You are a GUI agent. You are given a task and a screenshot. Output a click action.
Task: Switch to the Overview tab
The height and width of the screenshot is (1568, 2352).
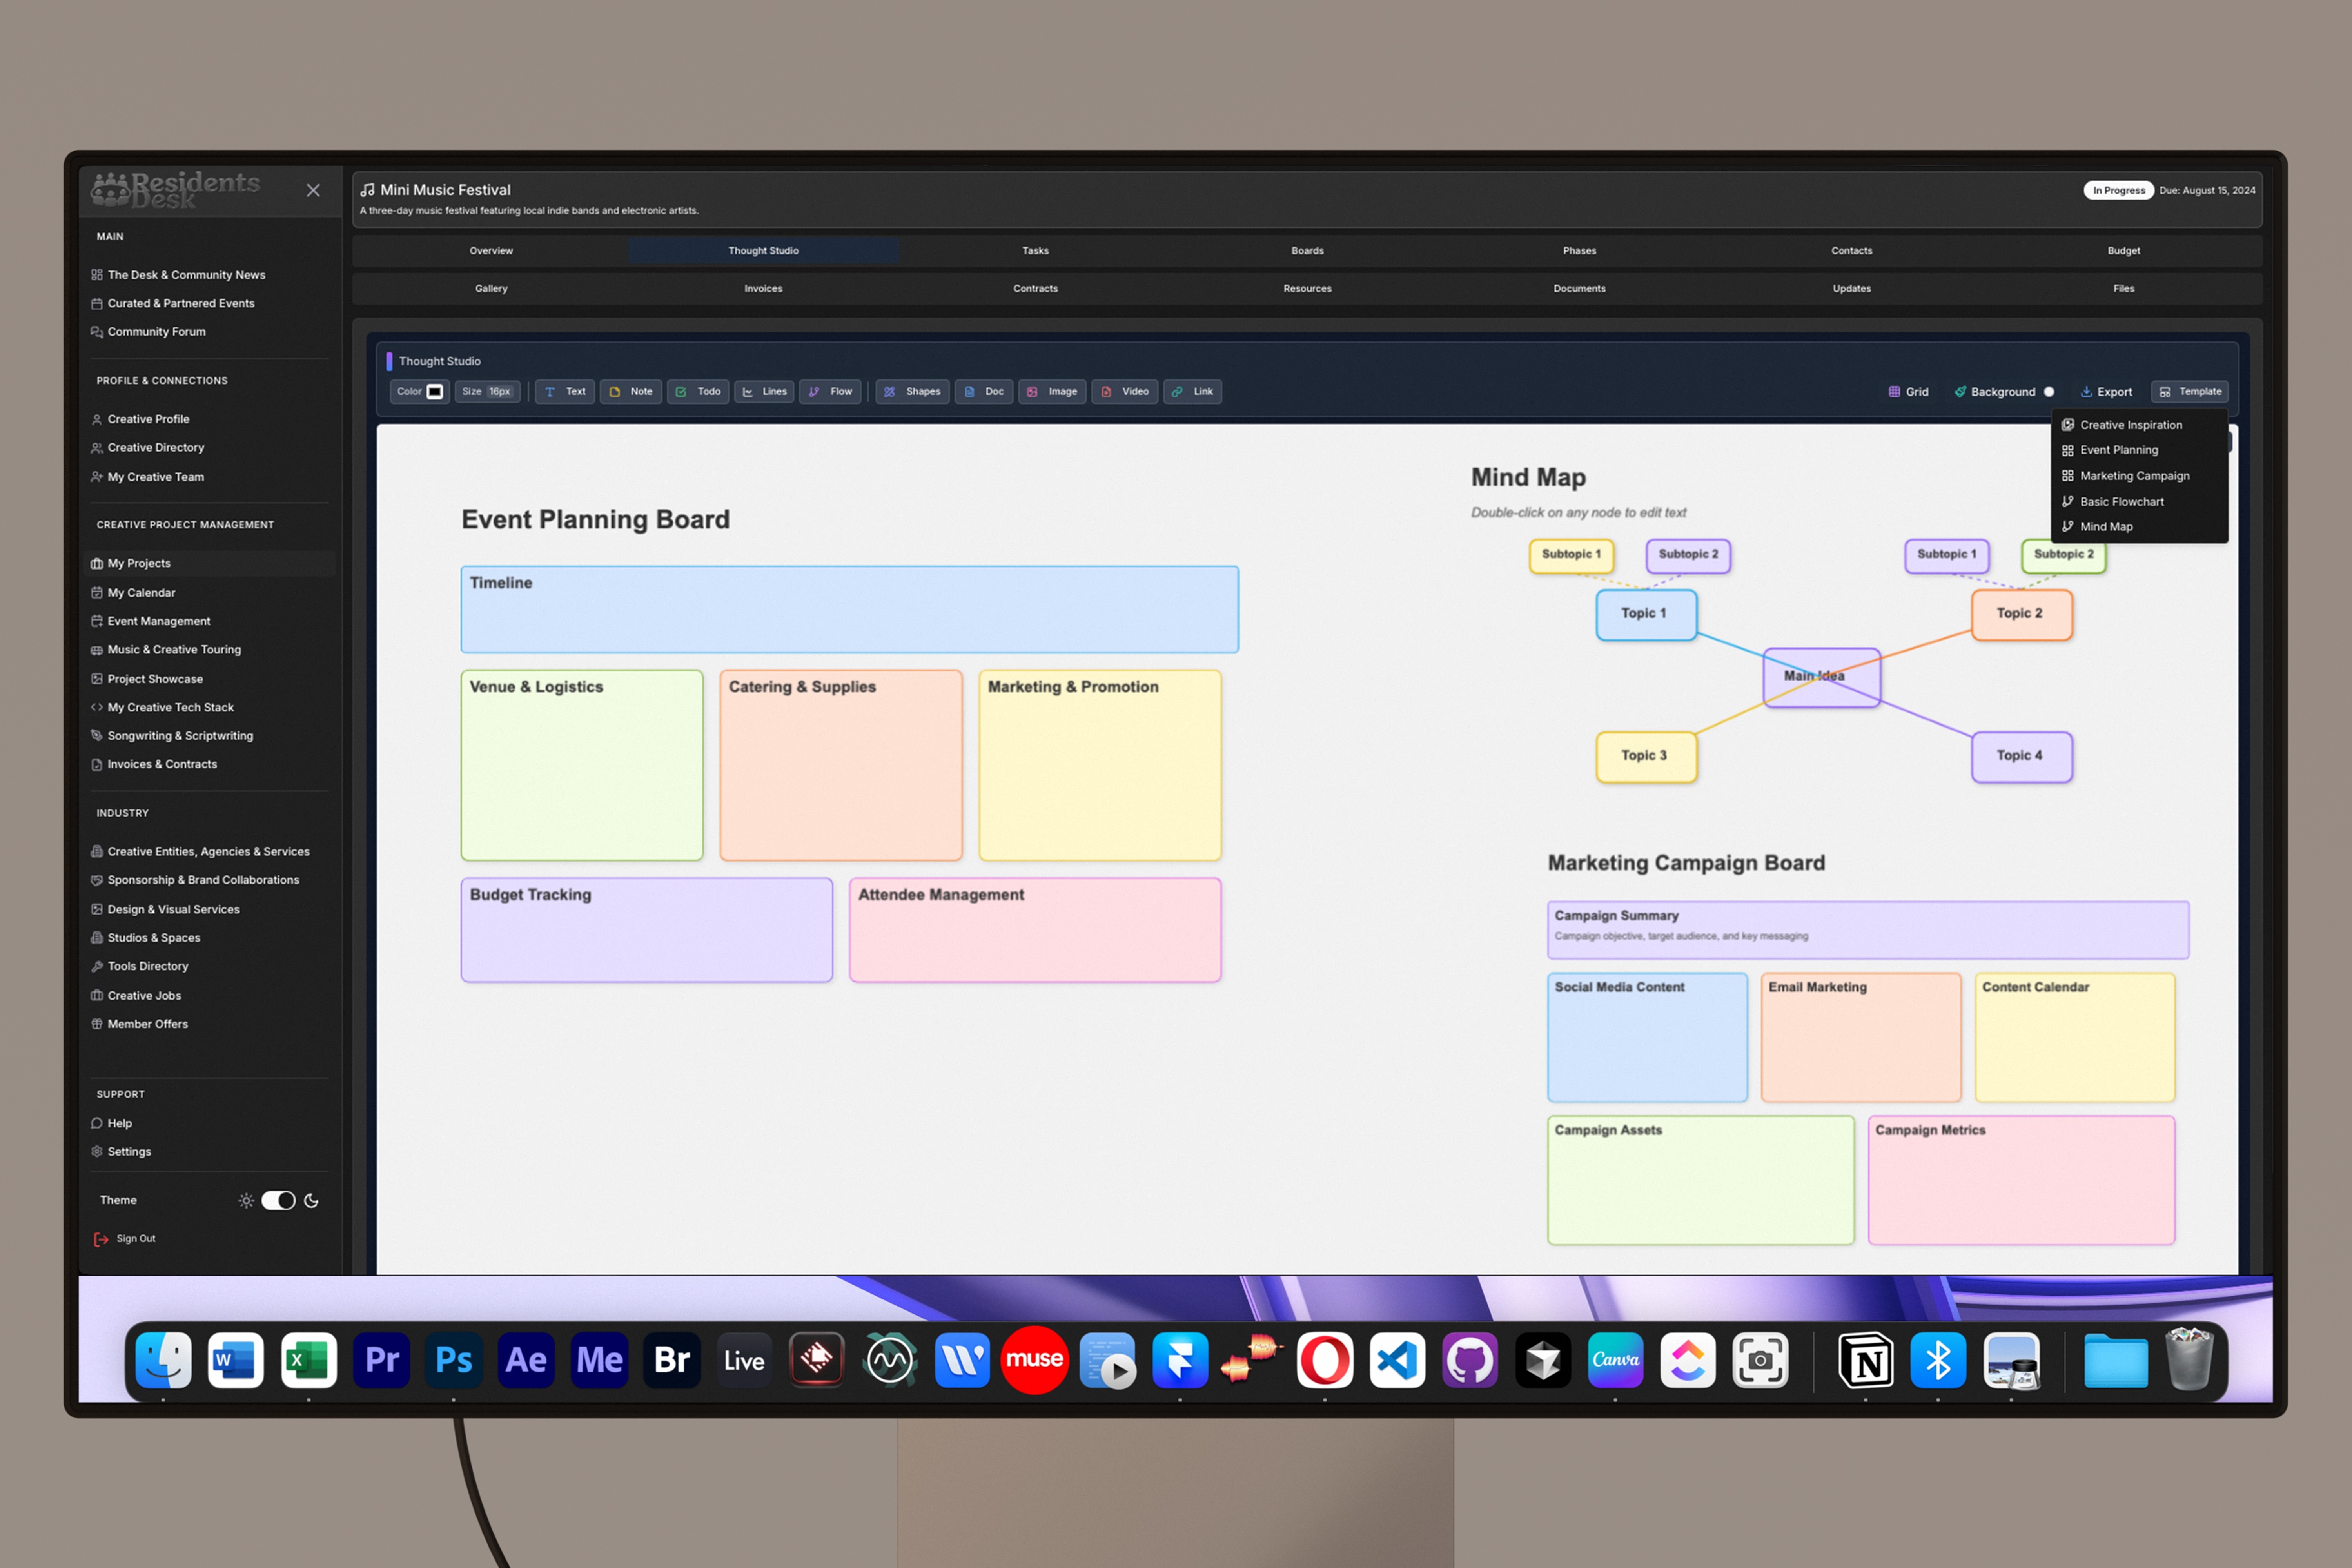click(491, 251)
